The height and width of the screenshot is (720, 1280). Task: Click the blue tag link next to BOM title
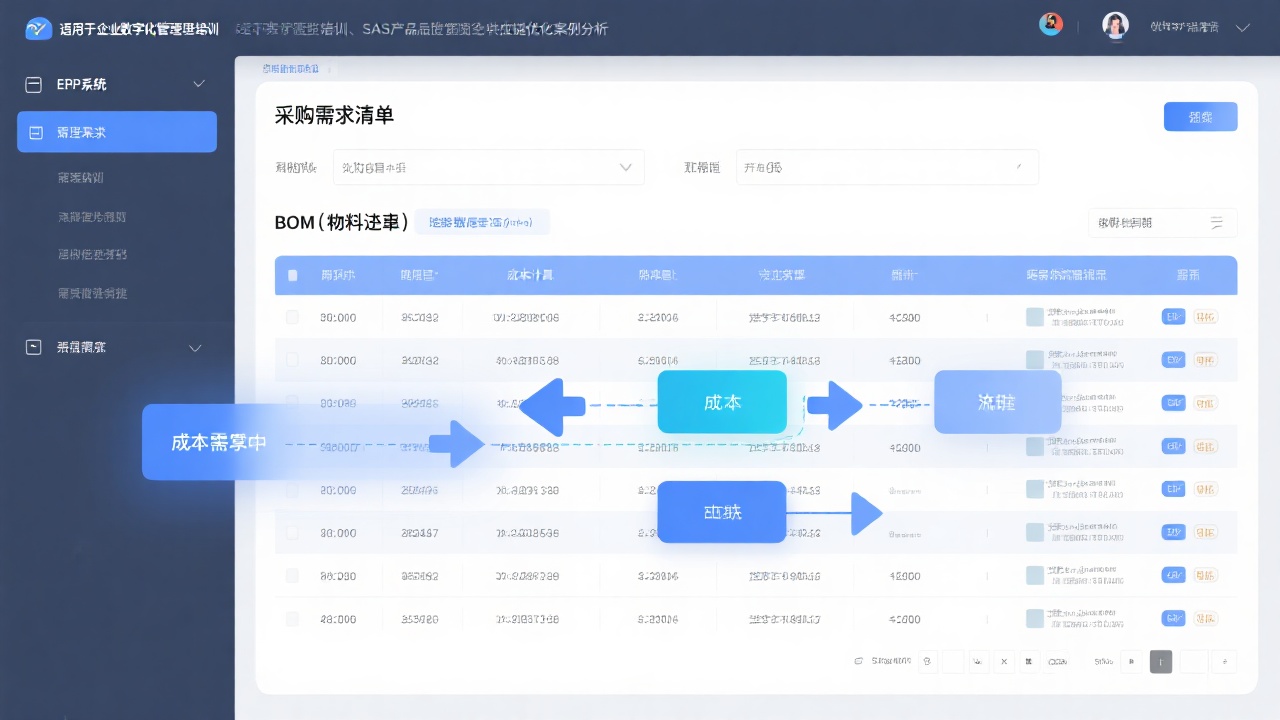click(x=482, y=222)
